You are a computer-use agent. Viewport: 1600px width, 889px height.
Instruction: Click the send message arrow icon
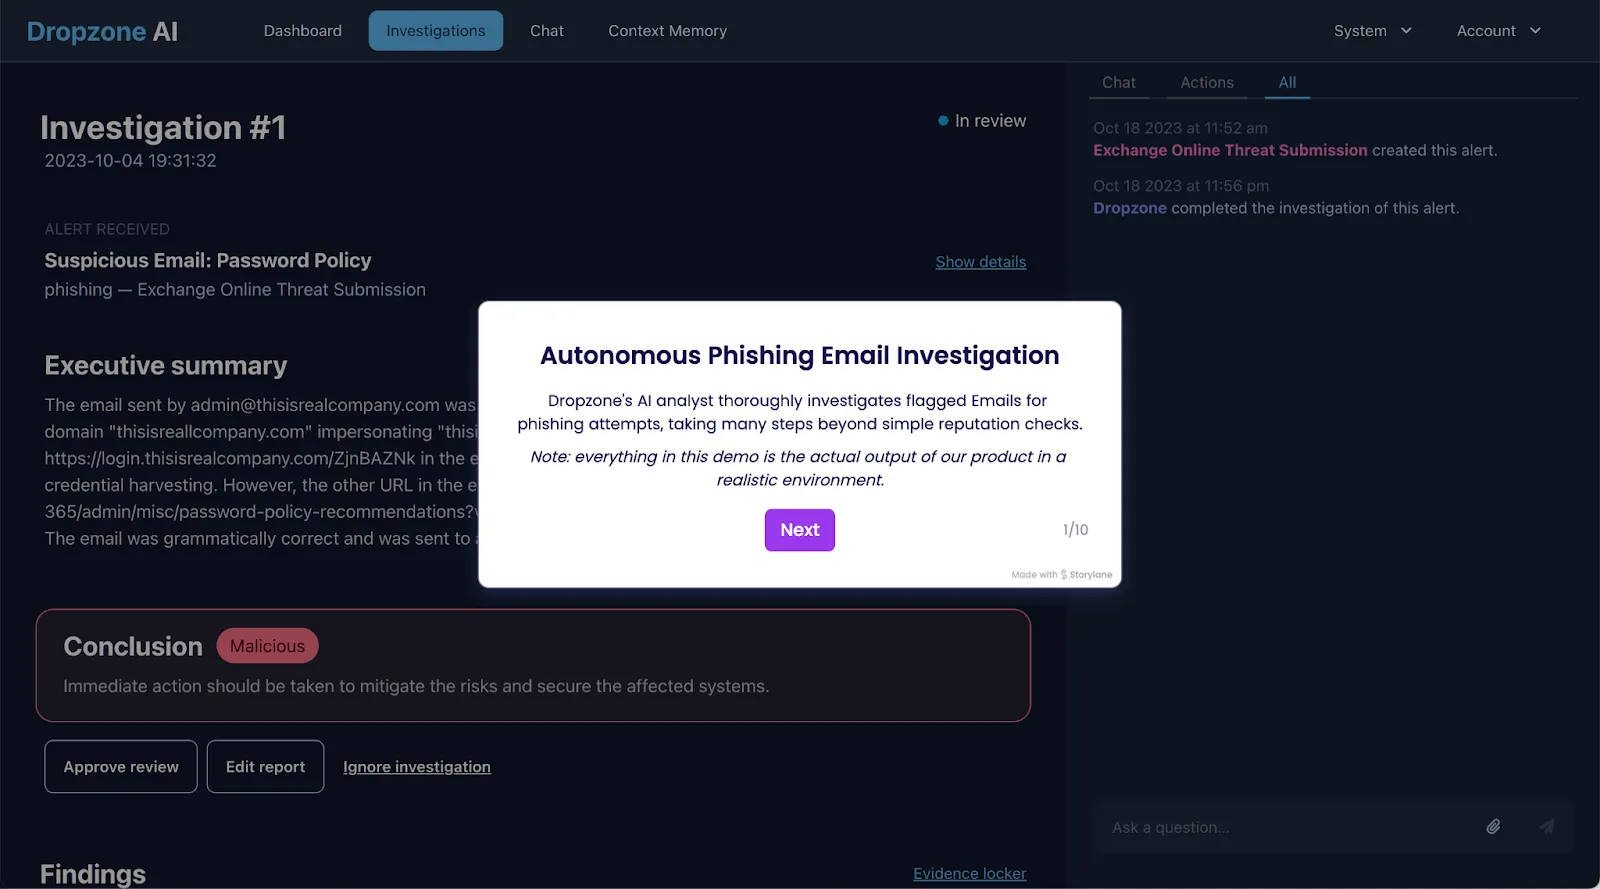(x=1547, y=827)
